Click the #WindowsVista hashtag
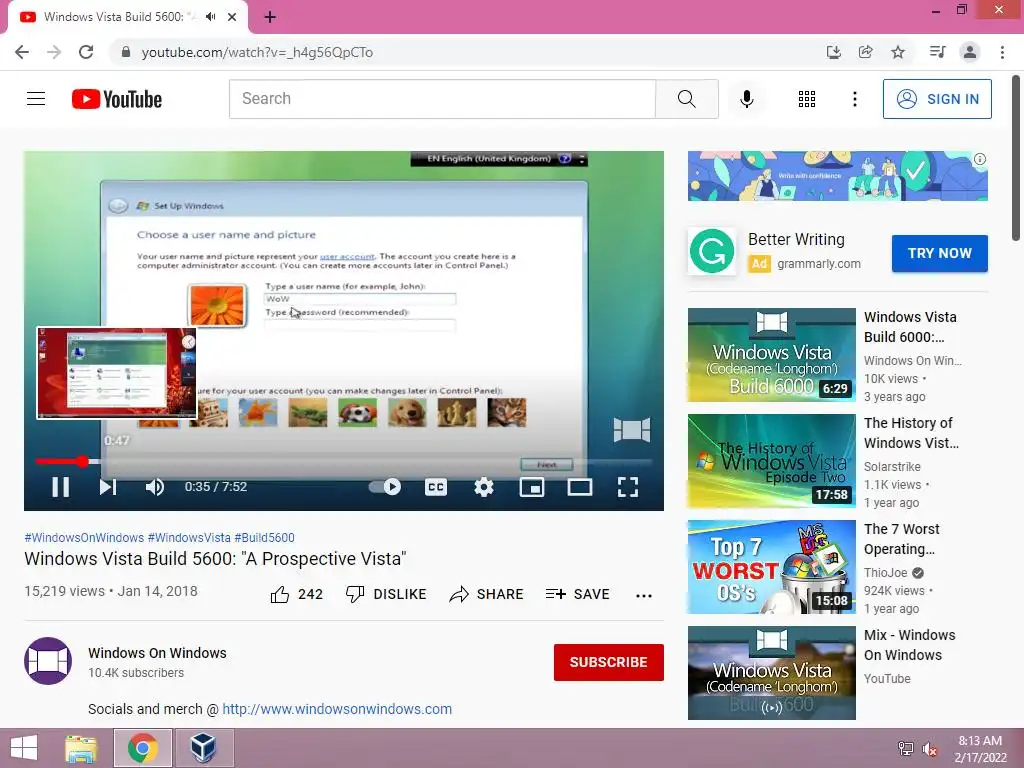Image resolution: width=1024 pixels, height=768 pixels. coord(189,537)
